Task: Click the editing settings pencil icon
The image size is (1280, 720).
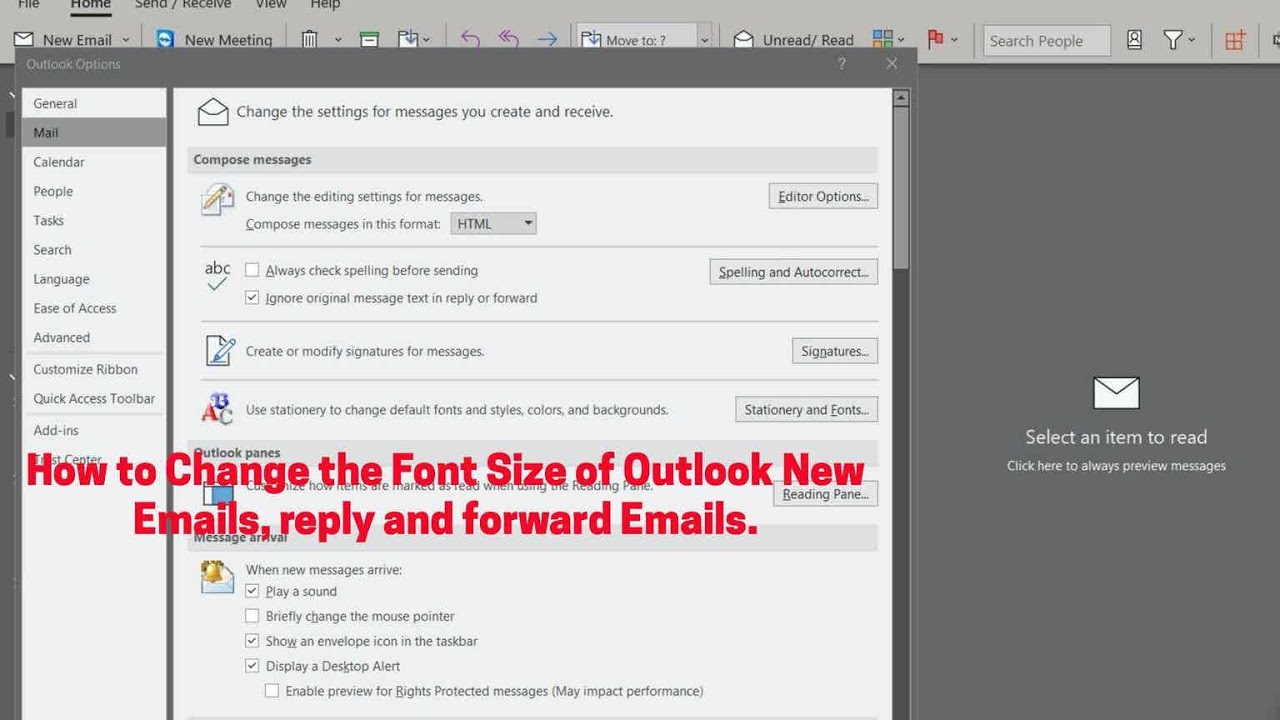Action: pos(217,199)
